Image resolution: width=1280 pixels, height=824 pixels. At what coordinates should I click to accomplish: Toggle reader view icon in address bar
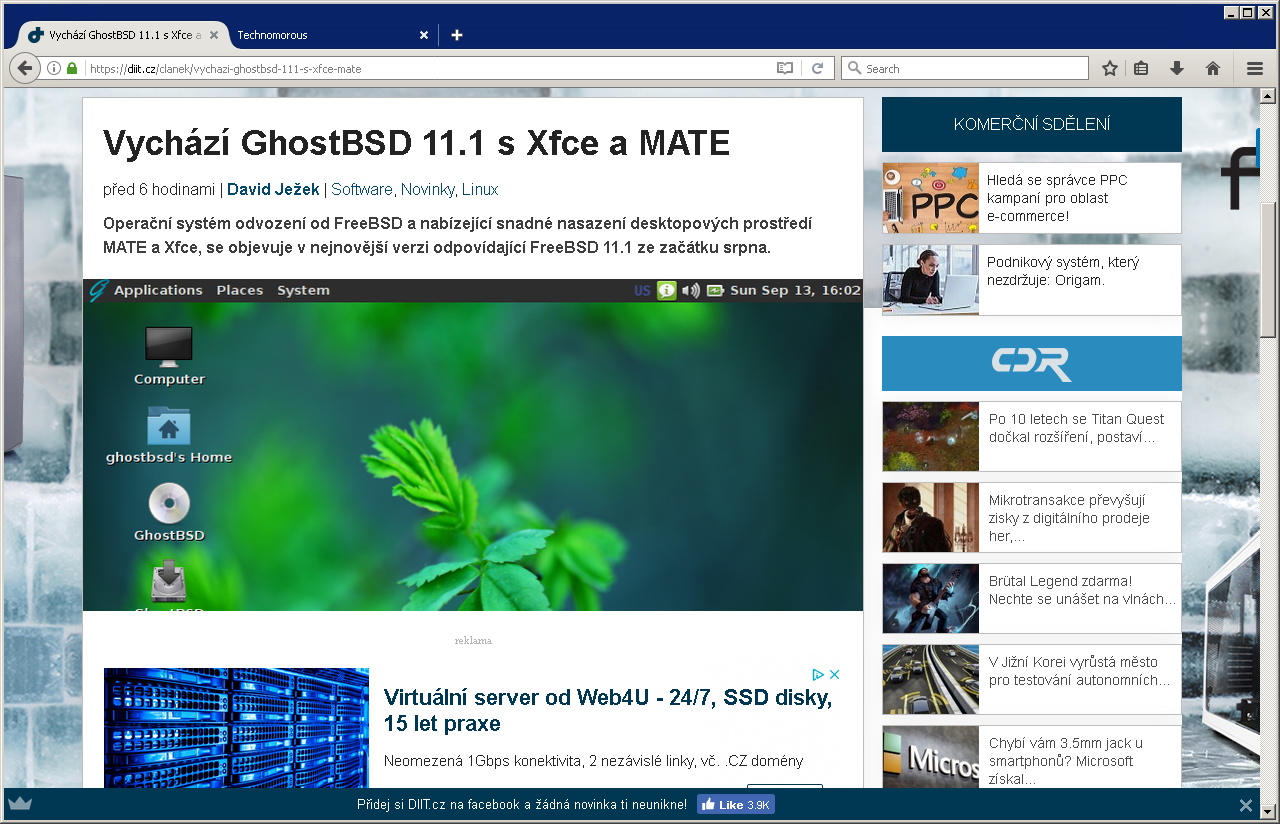[x=785, y=69]
